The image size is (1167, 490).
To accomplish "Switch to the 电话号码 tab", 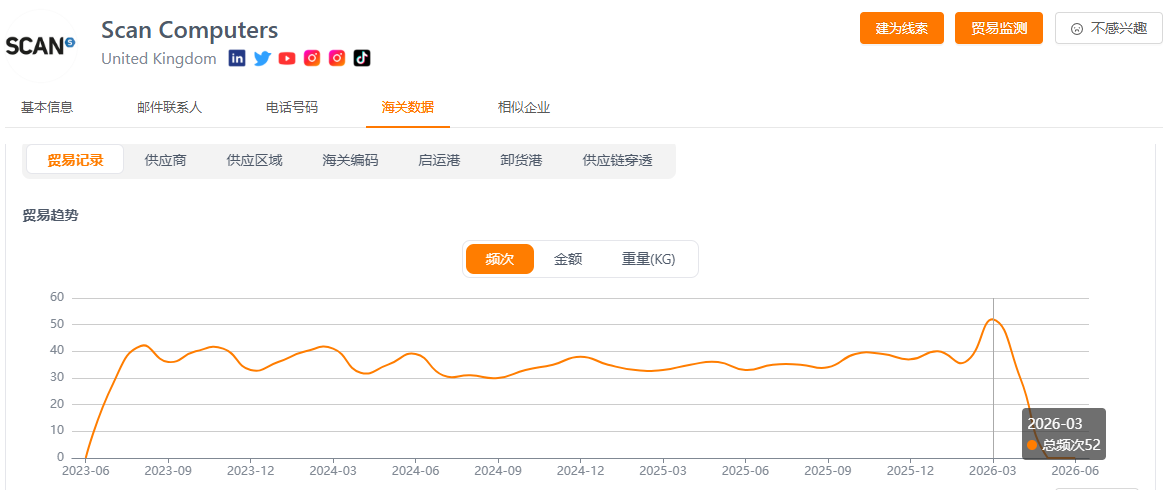I will tap(292, 107).
